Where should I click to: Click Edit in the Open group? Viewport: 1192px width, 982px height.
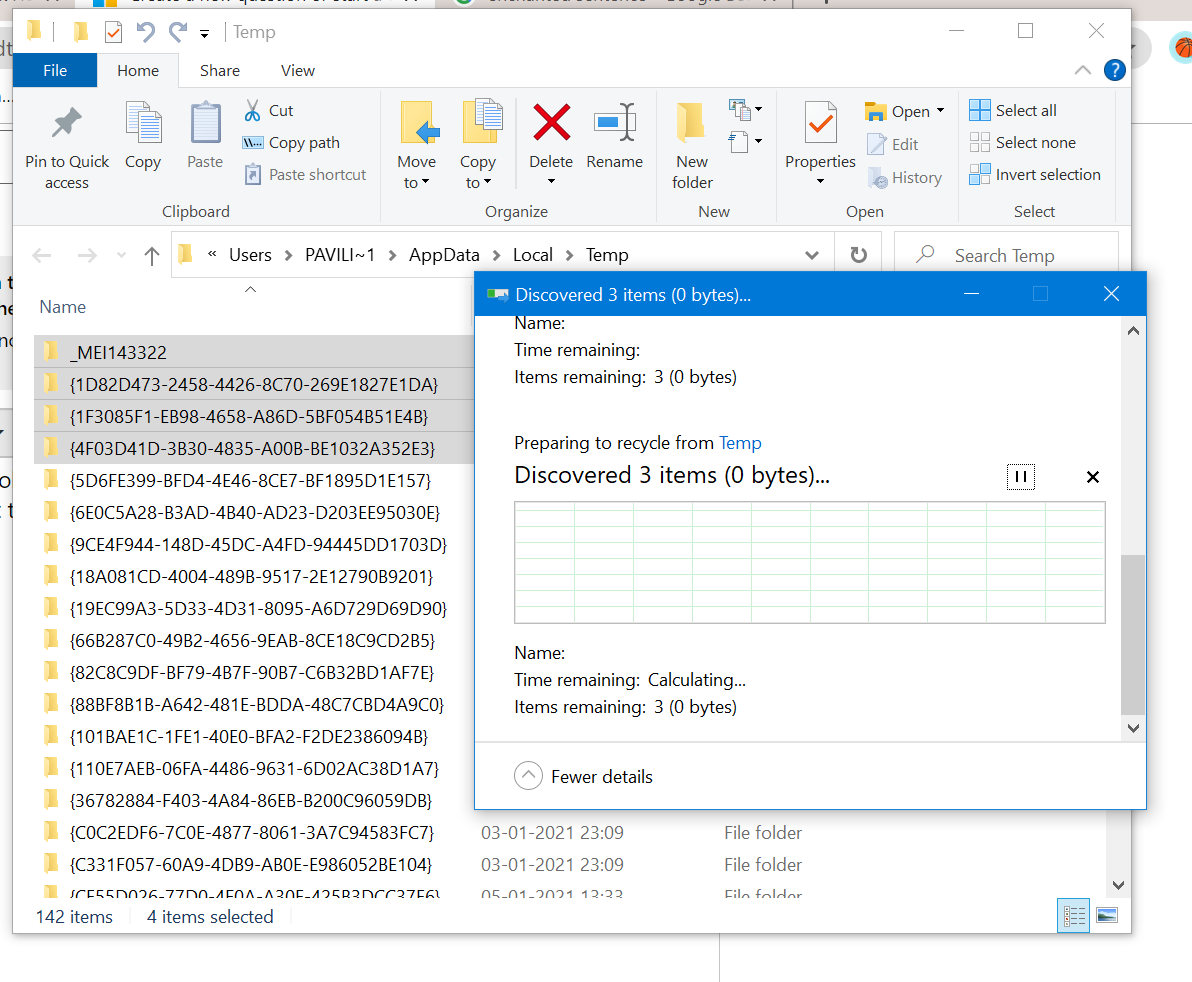[892, 144]
